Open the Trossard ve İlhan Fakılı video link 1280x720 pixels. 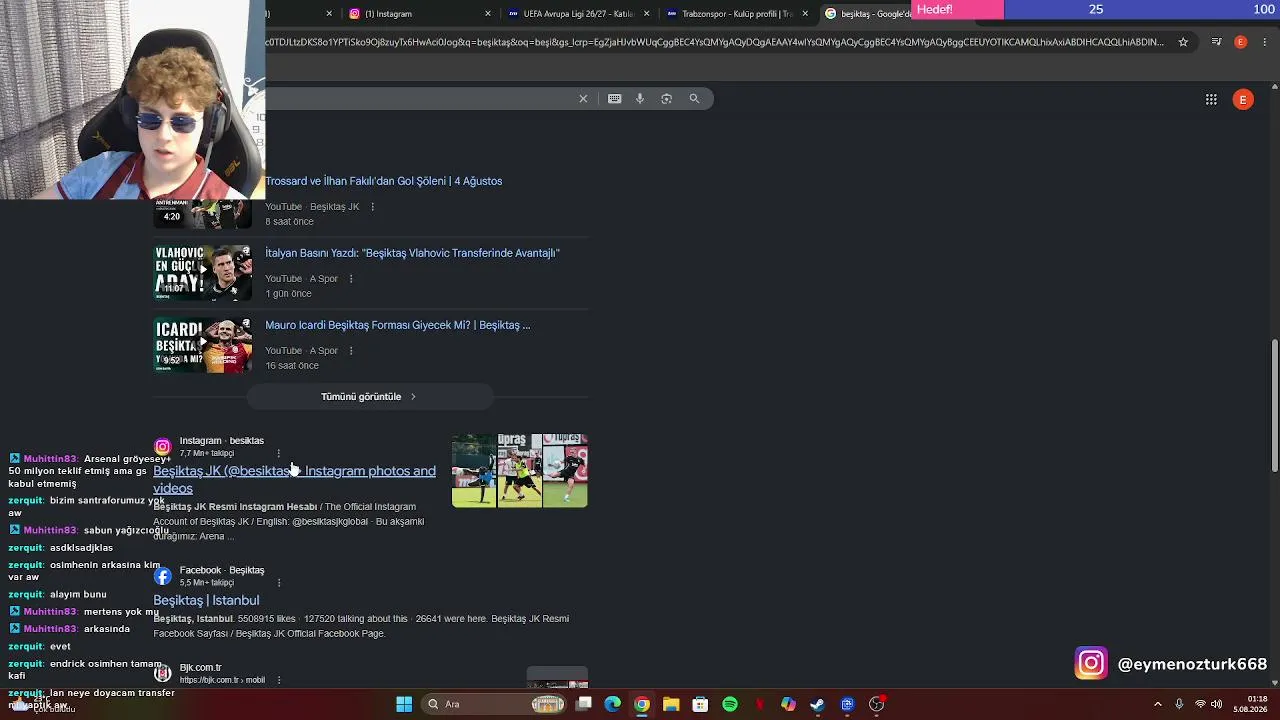383,181
